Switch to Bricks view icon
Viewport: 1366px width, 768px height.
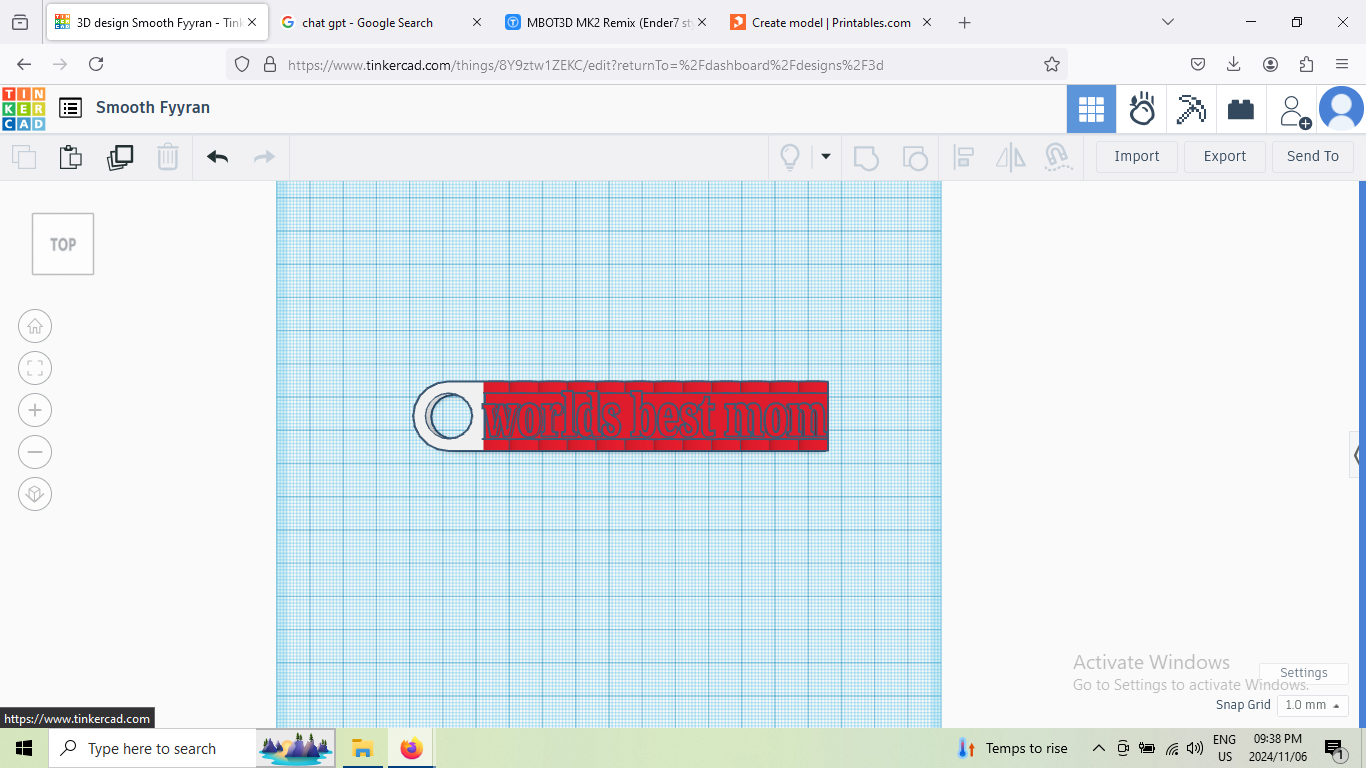point(1241,109)
